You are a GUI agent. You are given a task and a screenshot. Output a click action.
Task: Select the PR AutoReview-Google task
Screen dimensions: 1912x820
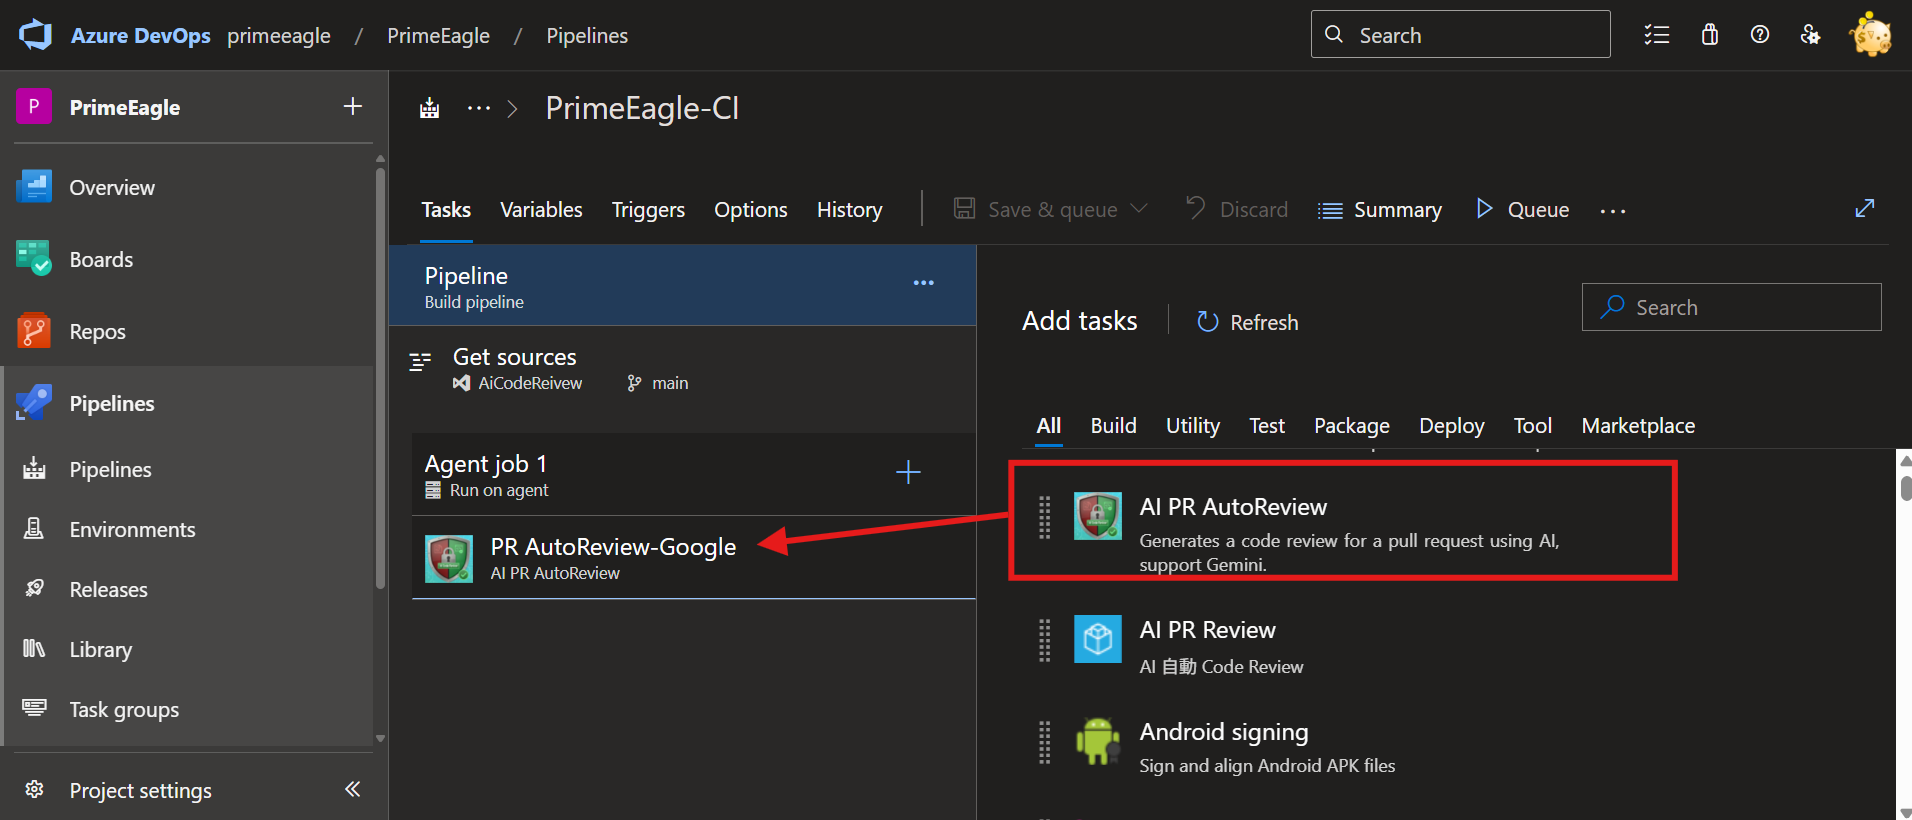693,558
